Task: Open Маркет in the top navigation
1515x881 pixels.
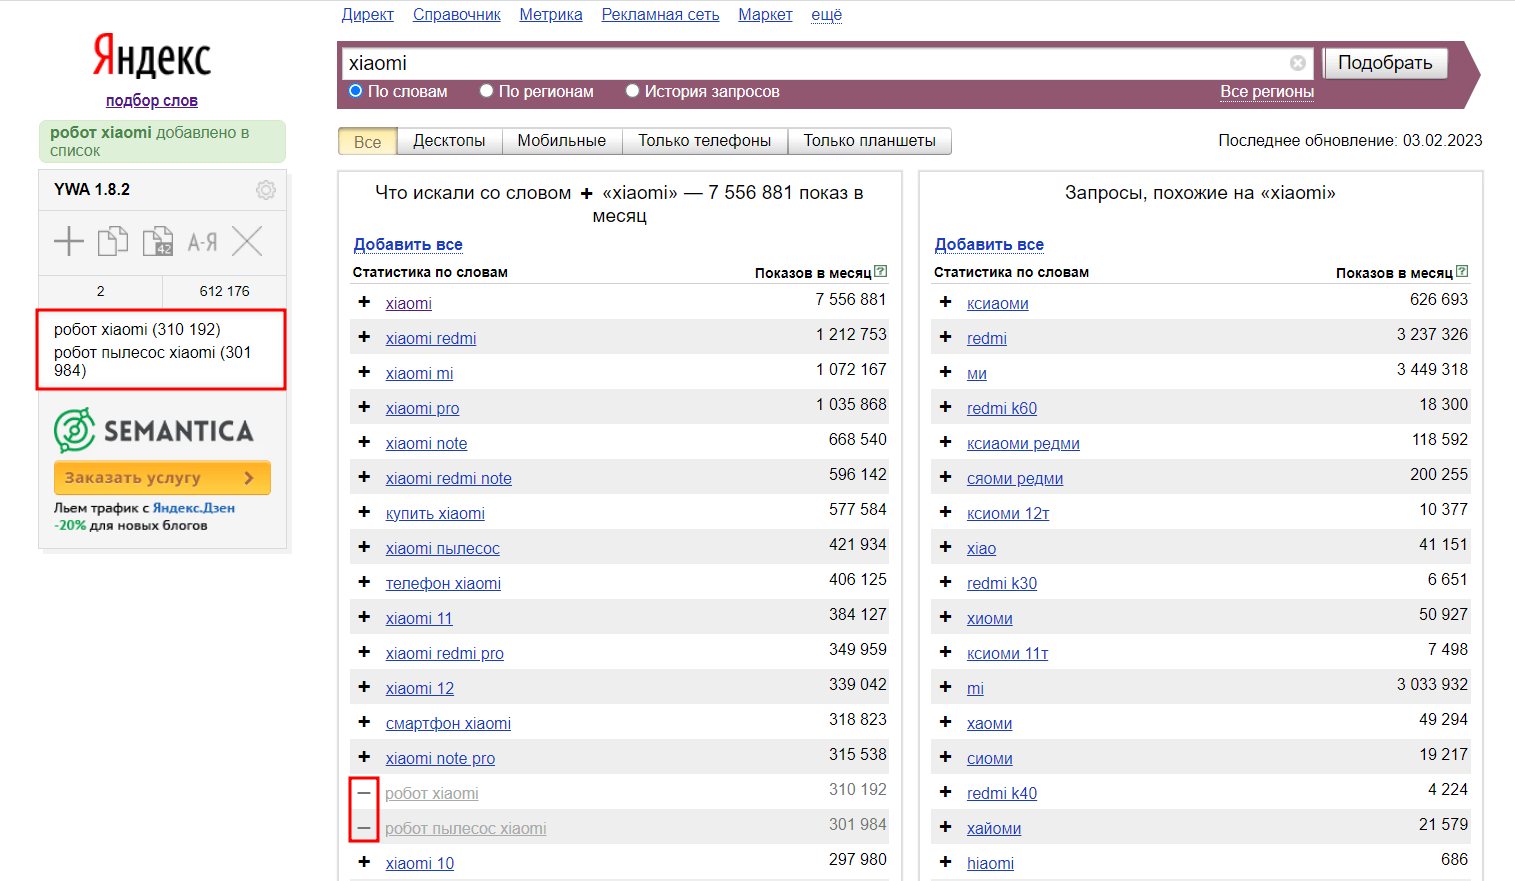Action: [x=765, y=14]
